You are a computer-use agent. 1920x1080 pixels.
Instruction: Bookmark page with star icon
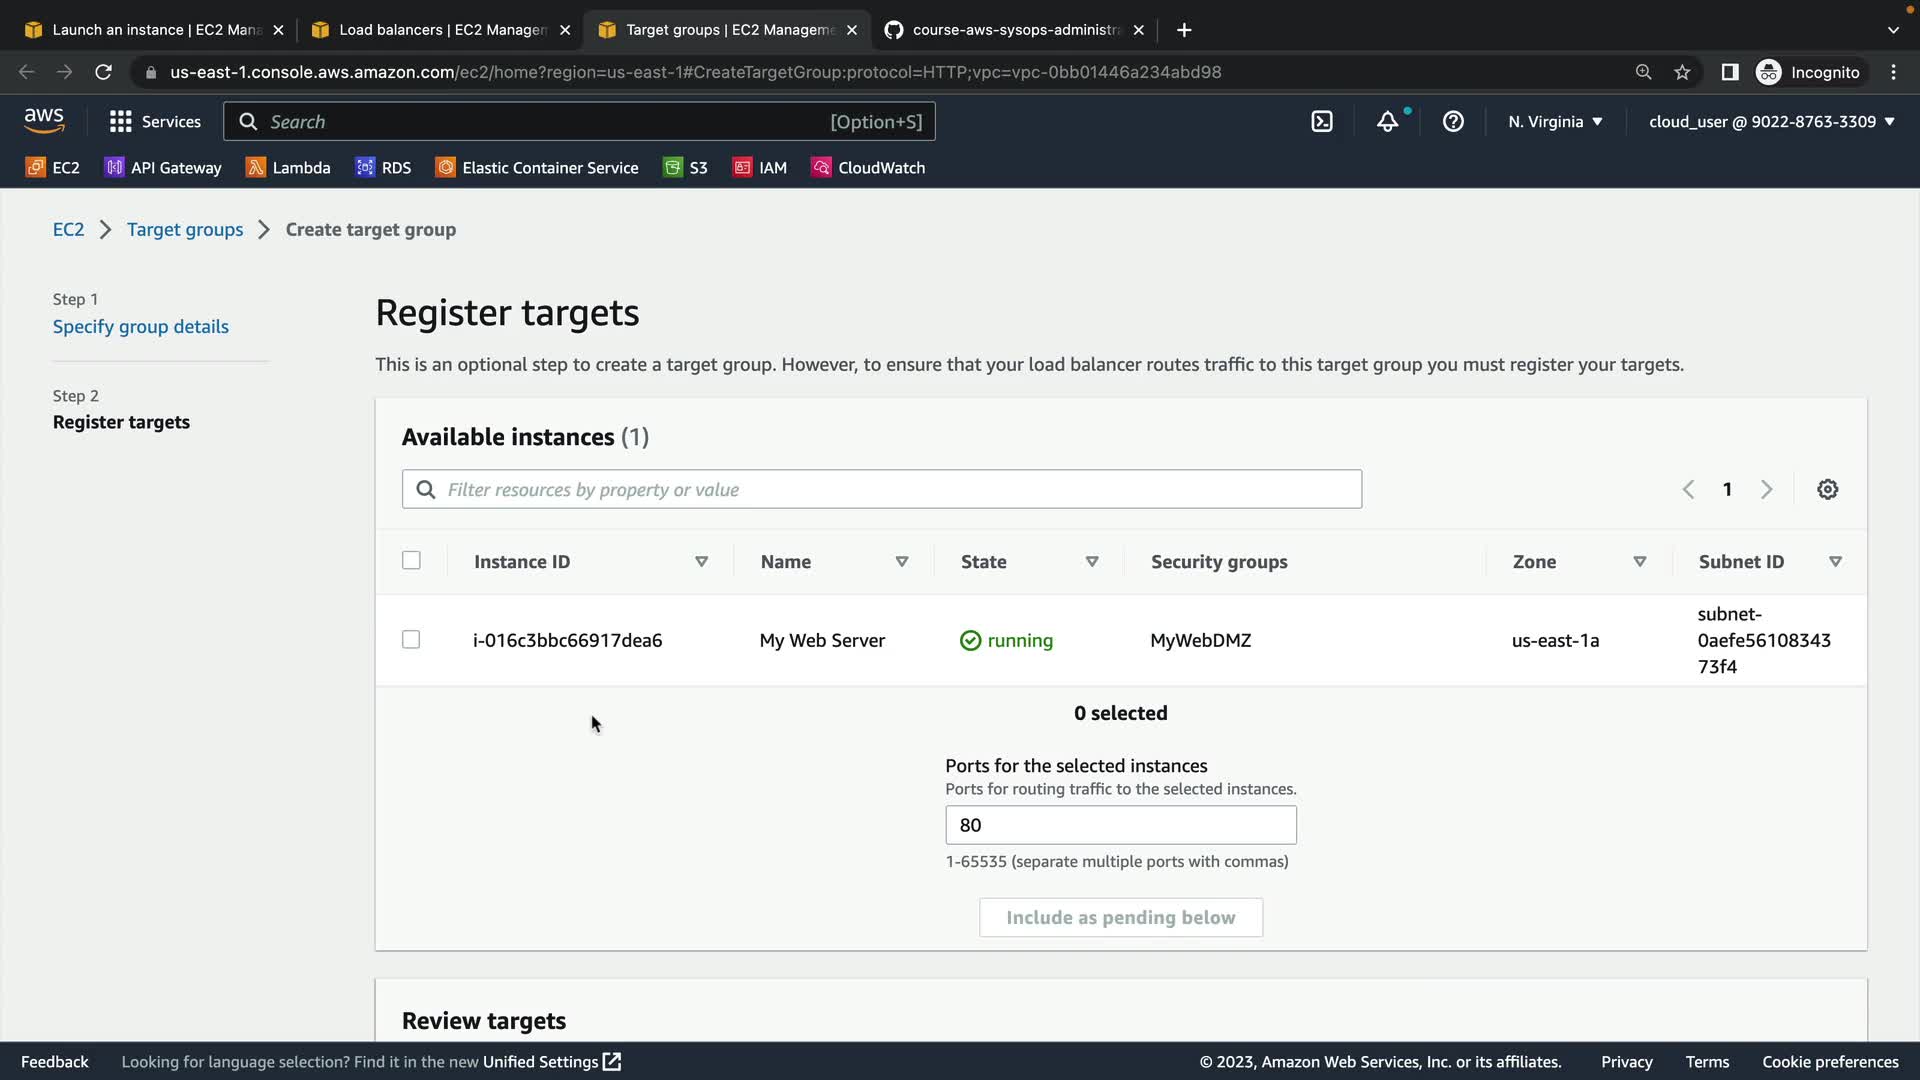click(x=1682, y=72)
